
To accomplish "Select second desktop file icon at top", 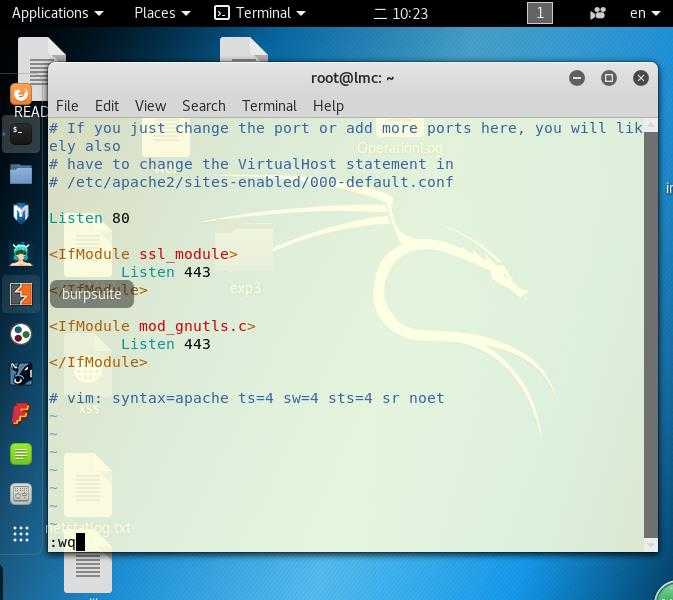I will [x=244, y=49].
